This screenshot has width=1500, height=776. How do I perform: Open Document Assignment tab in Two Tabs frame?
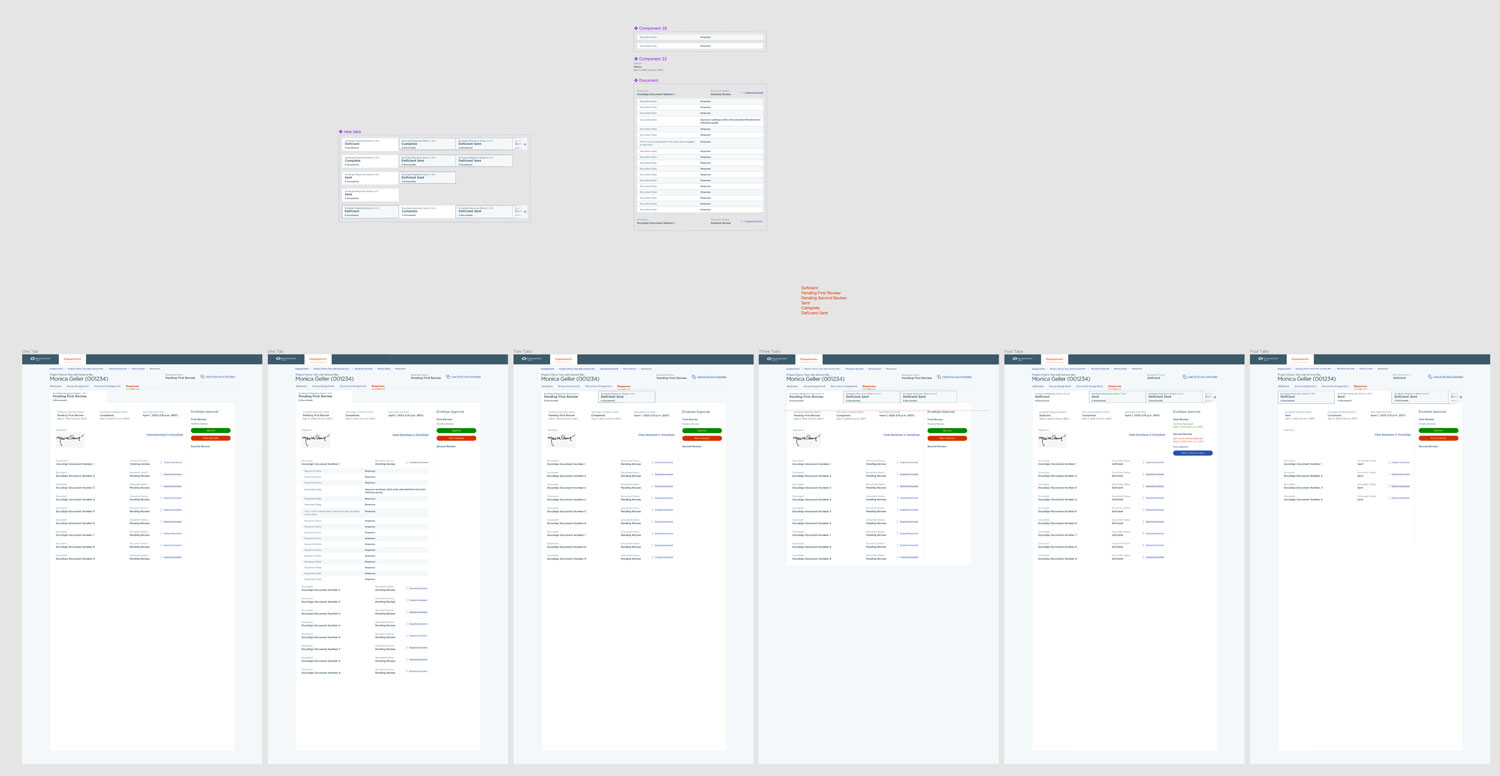click(x=598, y=386)
